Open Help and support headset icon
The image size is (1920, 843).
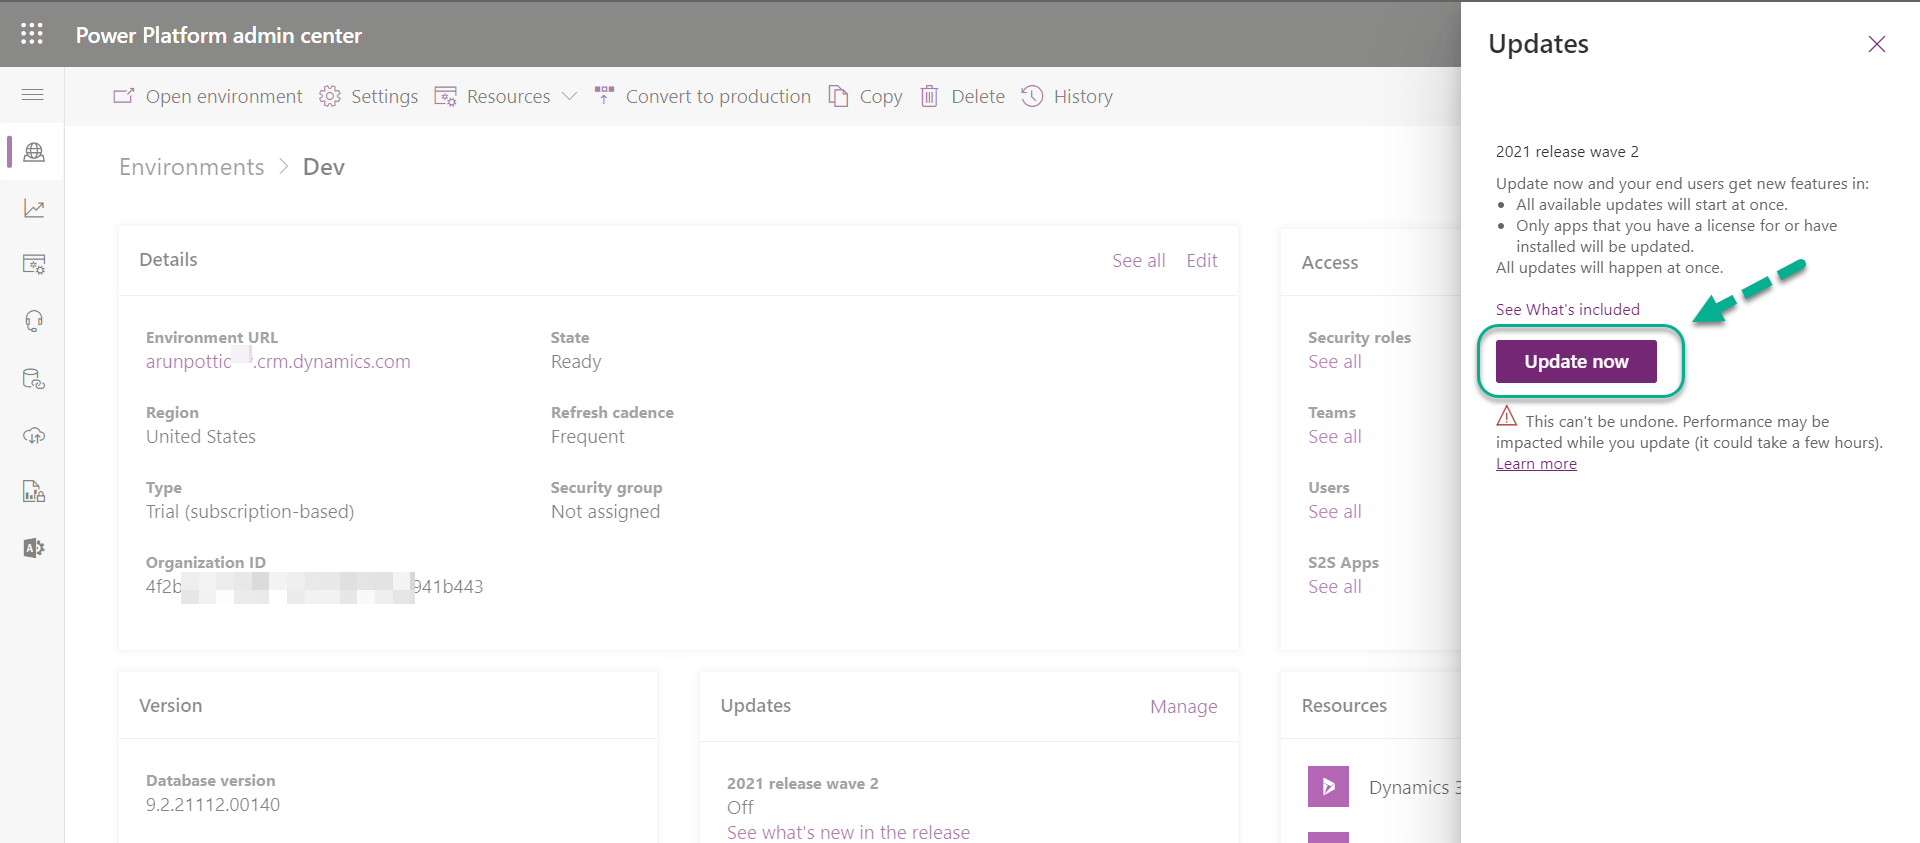click(34, 321)
